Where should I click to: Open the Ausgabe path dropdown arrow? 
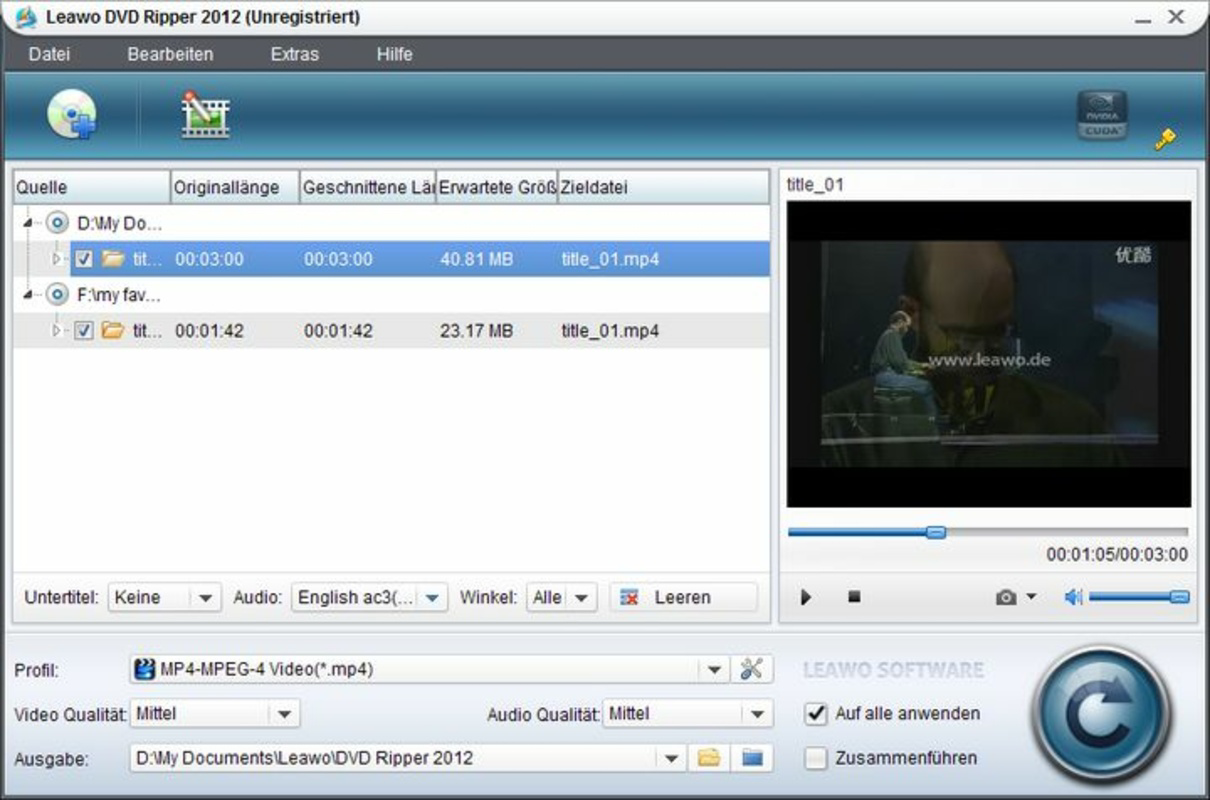click(672, 758)
